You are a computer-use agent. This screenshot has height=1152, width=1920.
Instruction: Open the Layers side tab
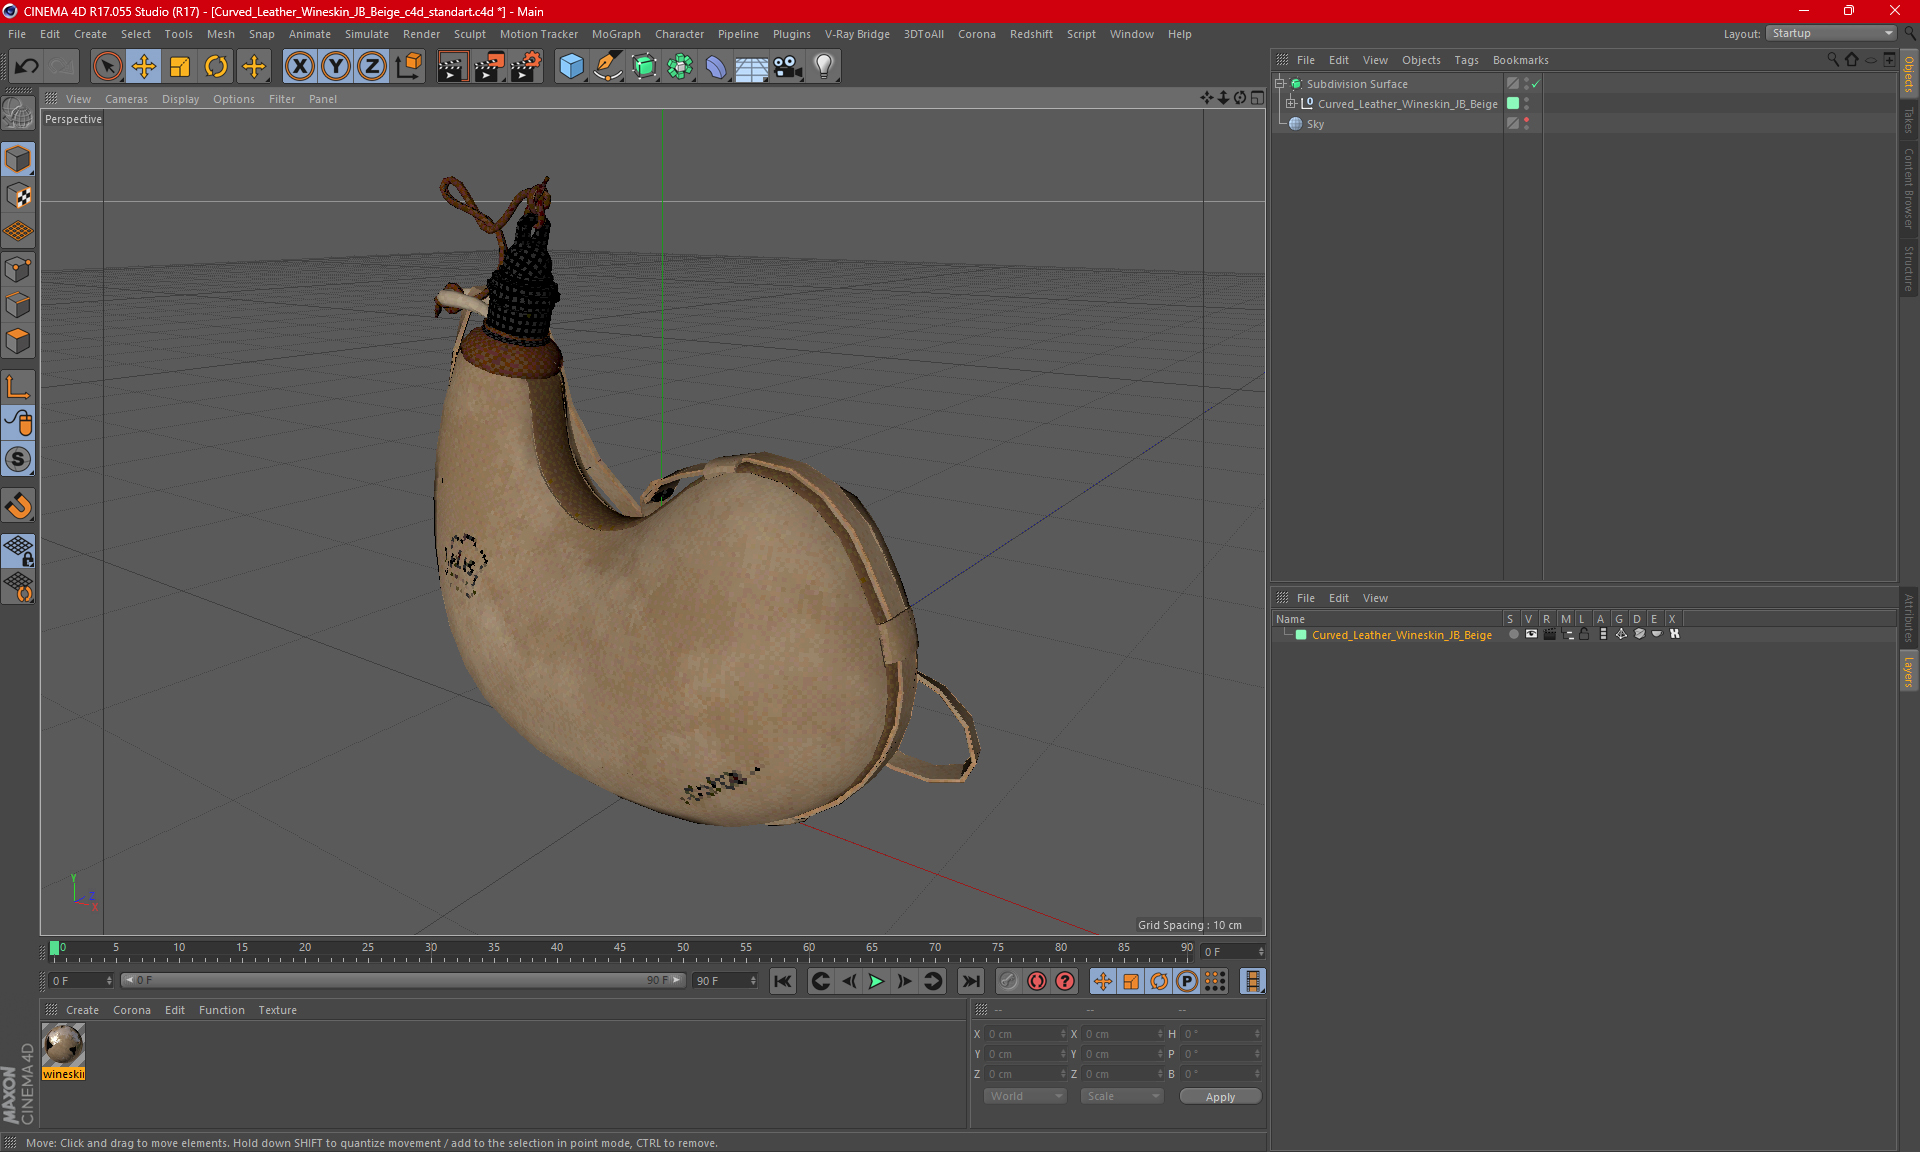pyautogui.click(x=1909, y=671)
